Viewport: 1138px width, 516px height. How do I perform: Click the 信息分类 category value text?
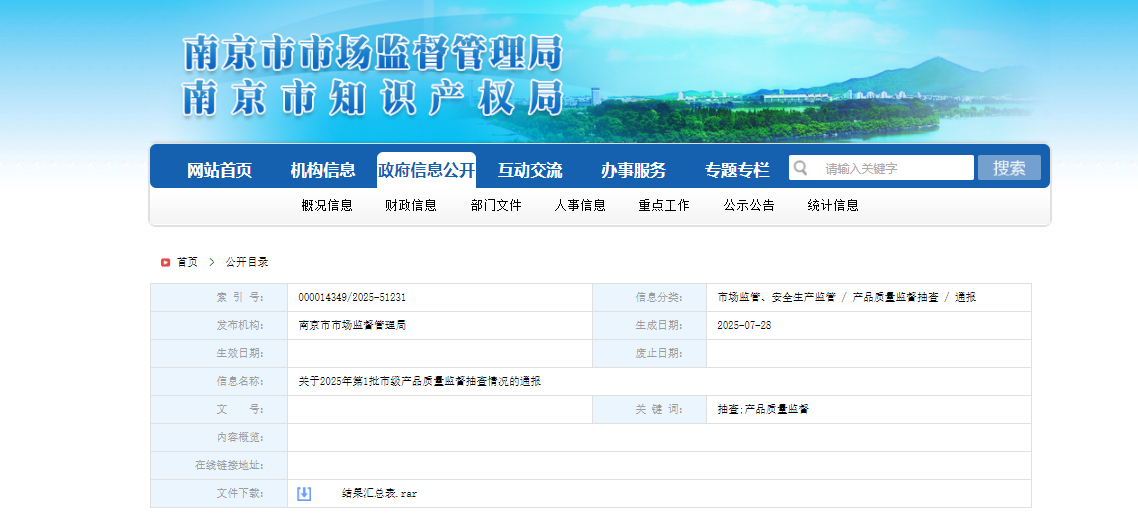pos(846,298)
